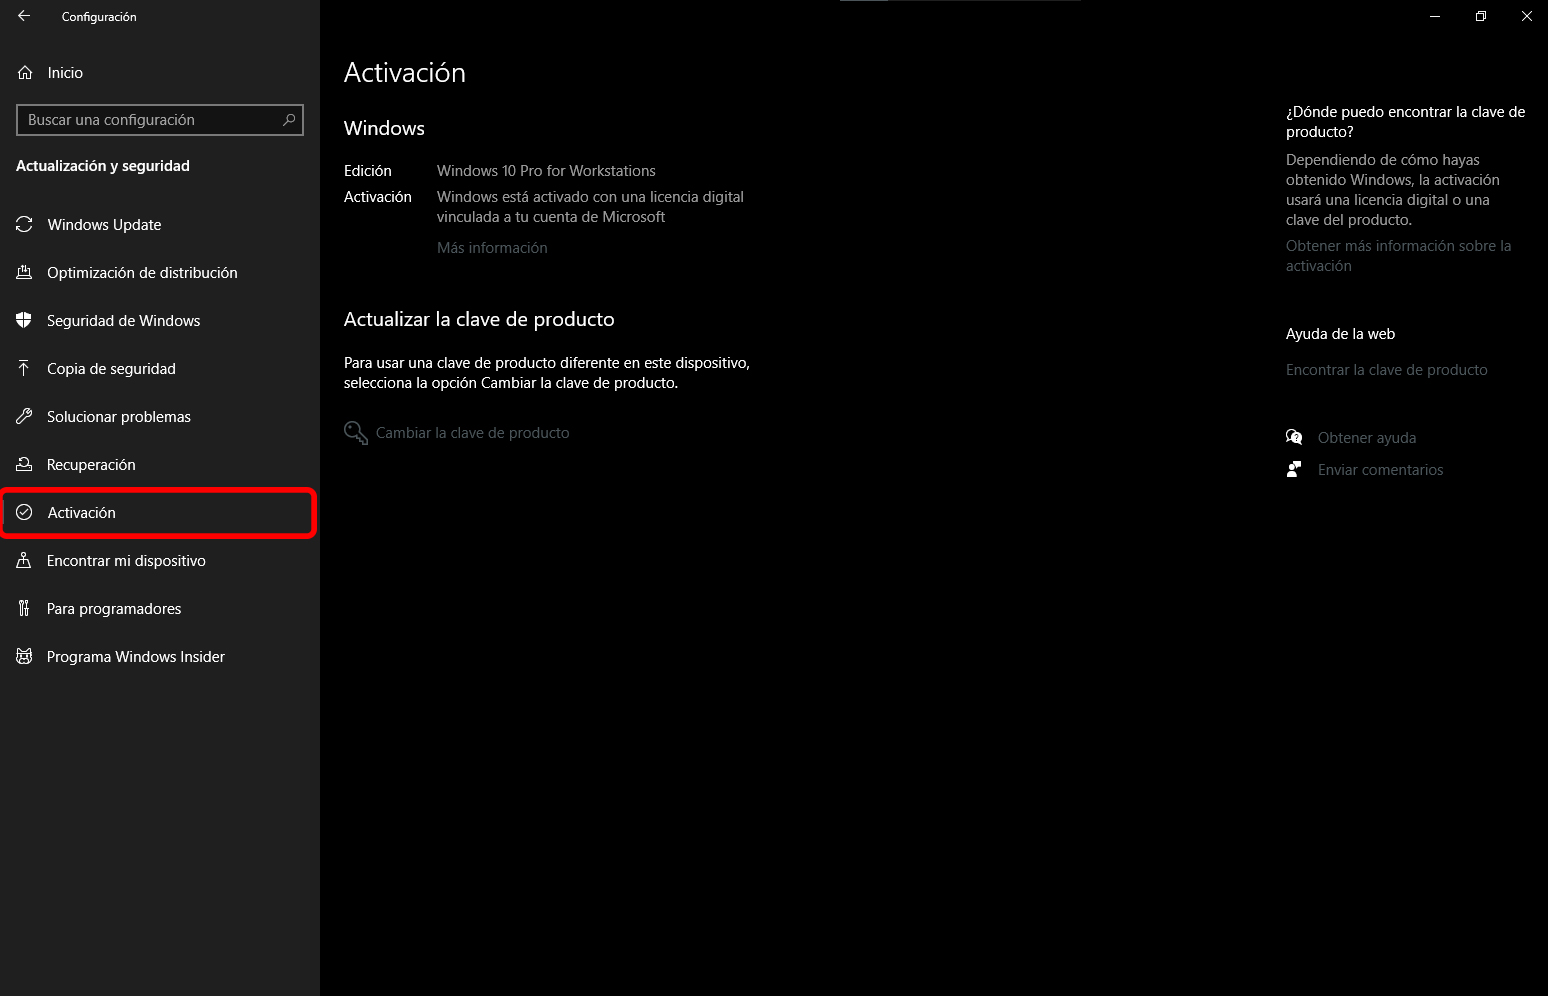Click the Para programadores tools icon
The height and width of the screenshot is (996, 1548).
pos(24,608)
